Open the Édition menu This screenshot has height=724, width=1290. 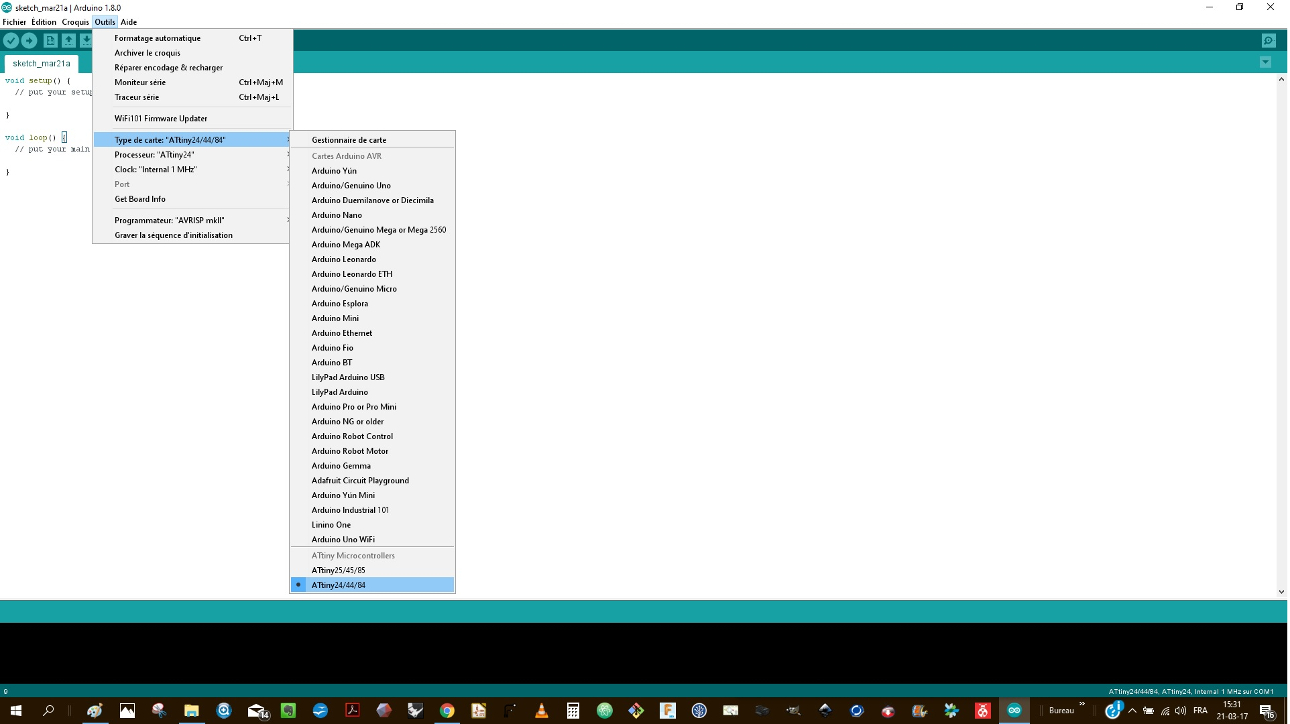pos(44,22)
